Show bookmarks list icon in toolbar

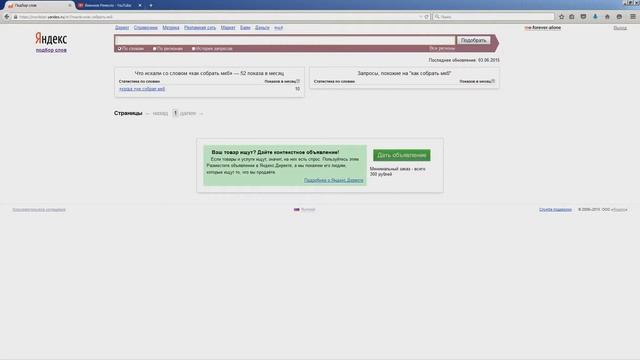572,17
